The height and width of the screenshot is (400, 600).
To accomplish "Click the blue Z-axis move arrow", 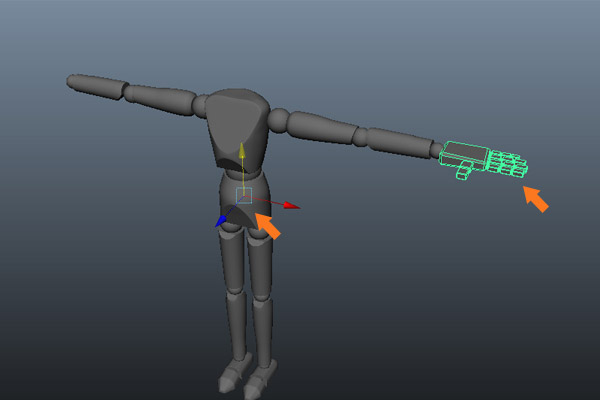I will point(221,221).
